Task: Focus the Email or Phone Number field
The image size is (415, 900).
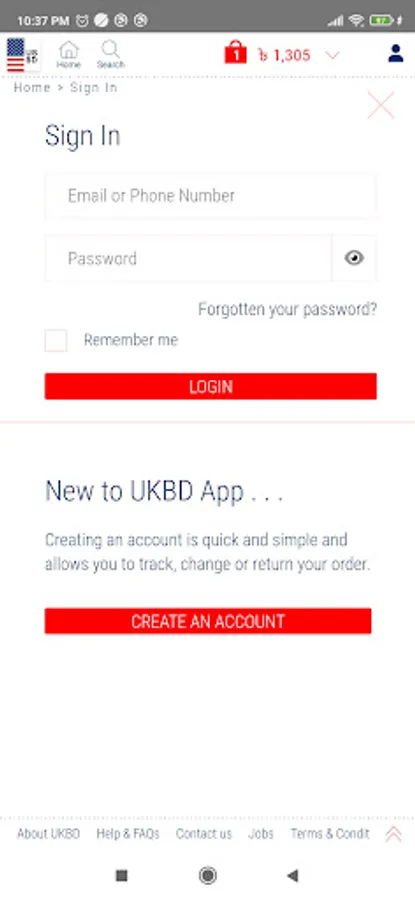Action: pyautogui.click(x=211, y=196)
